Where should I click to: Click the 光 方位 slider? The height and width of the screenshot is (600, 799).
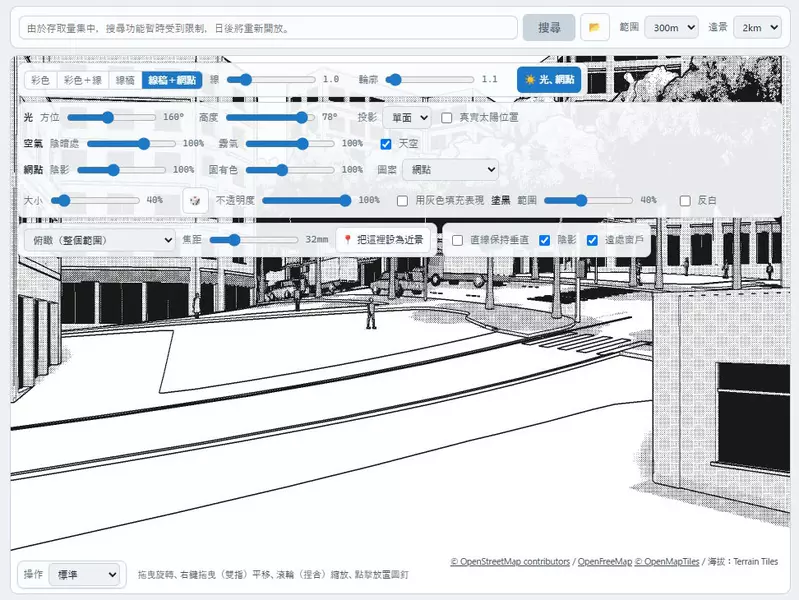click(x=111, y=118)
